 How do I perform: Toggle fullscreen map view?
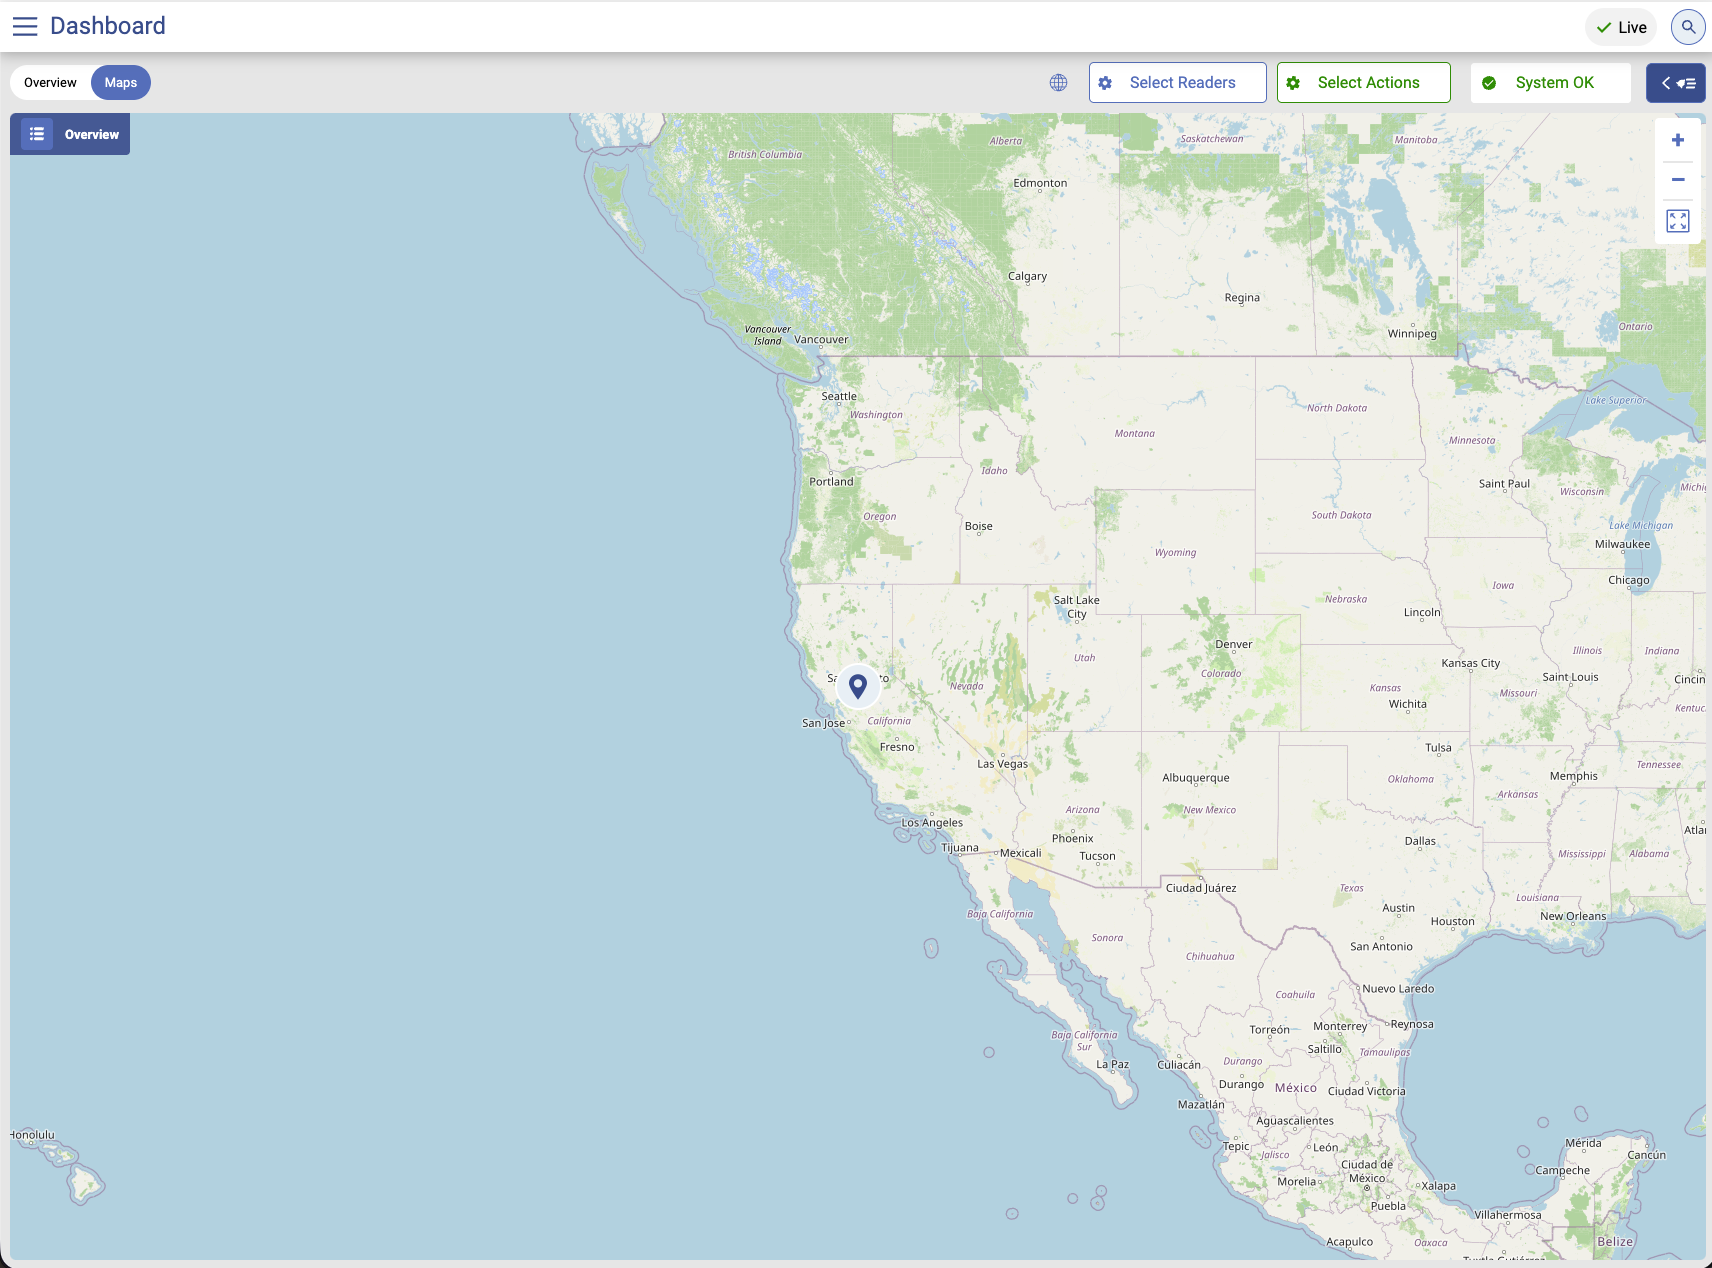(x=1678, y=221)
